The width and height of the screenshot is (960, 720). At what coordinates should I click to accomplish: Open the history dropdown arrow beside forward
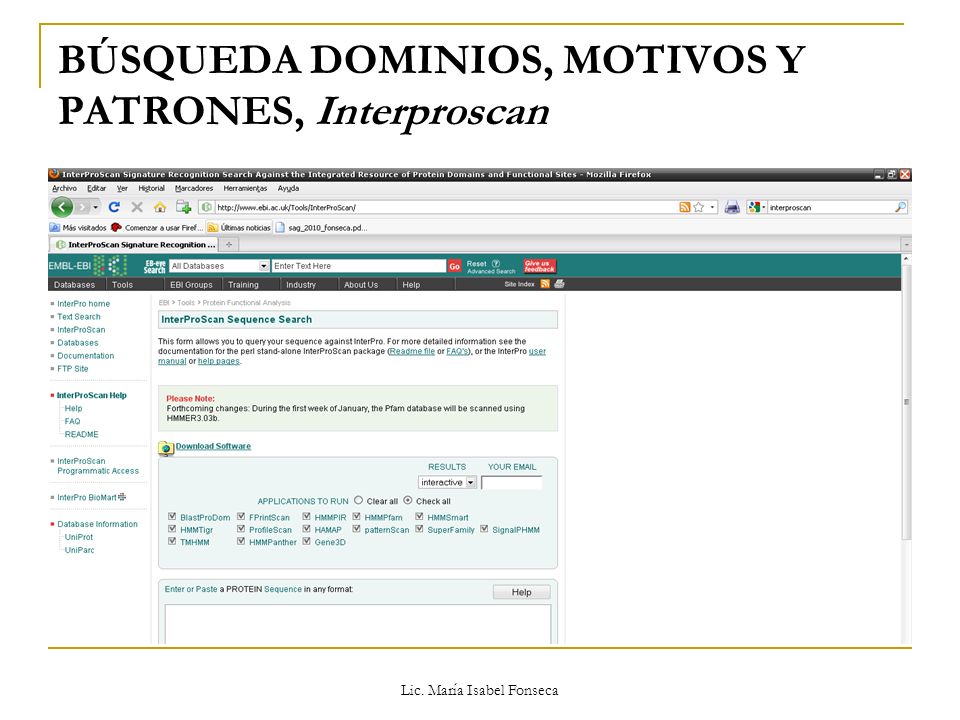click(x=96, y=207)
